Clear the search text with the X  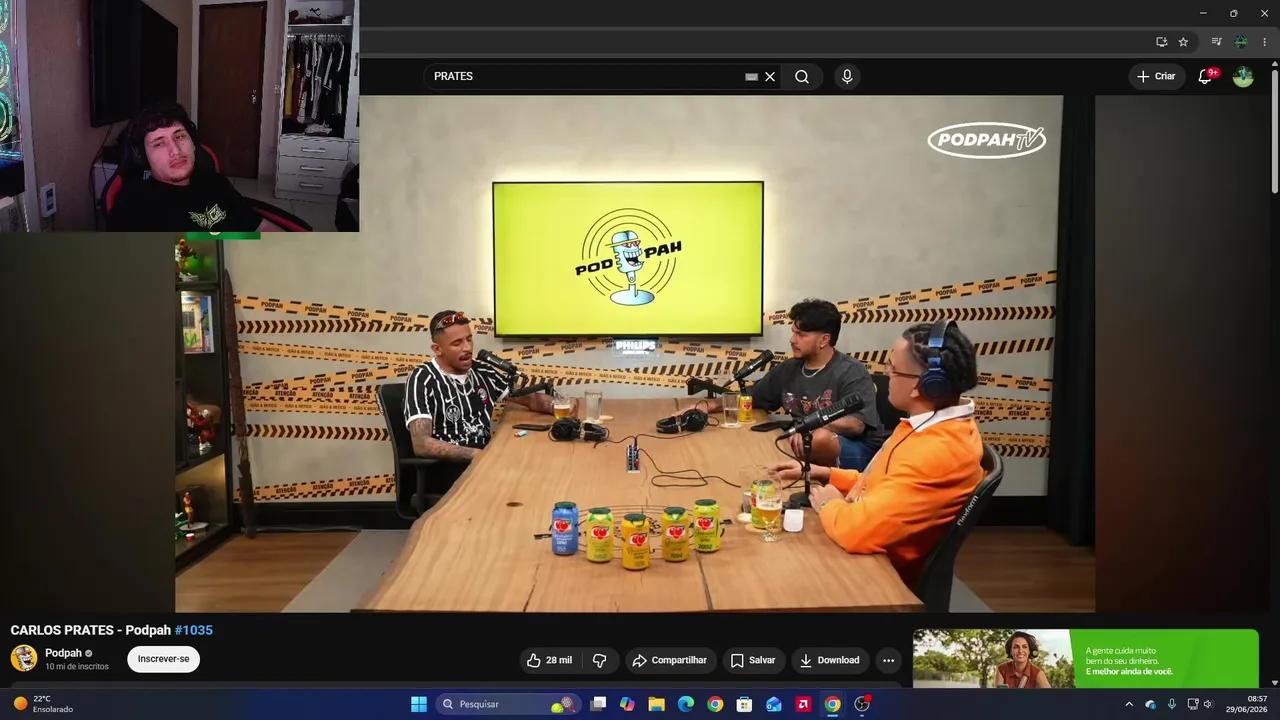click(770, 76)
